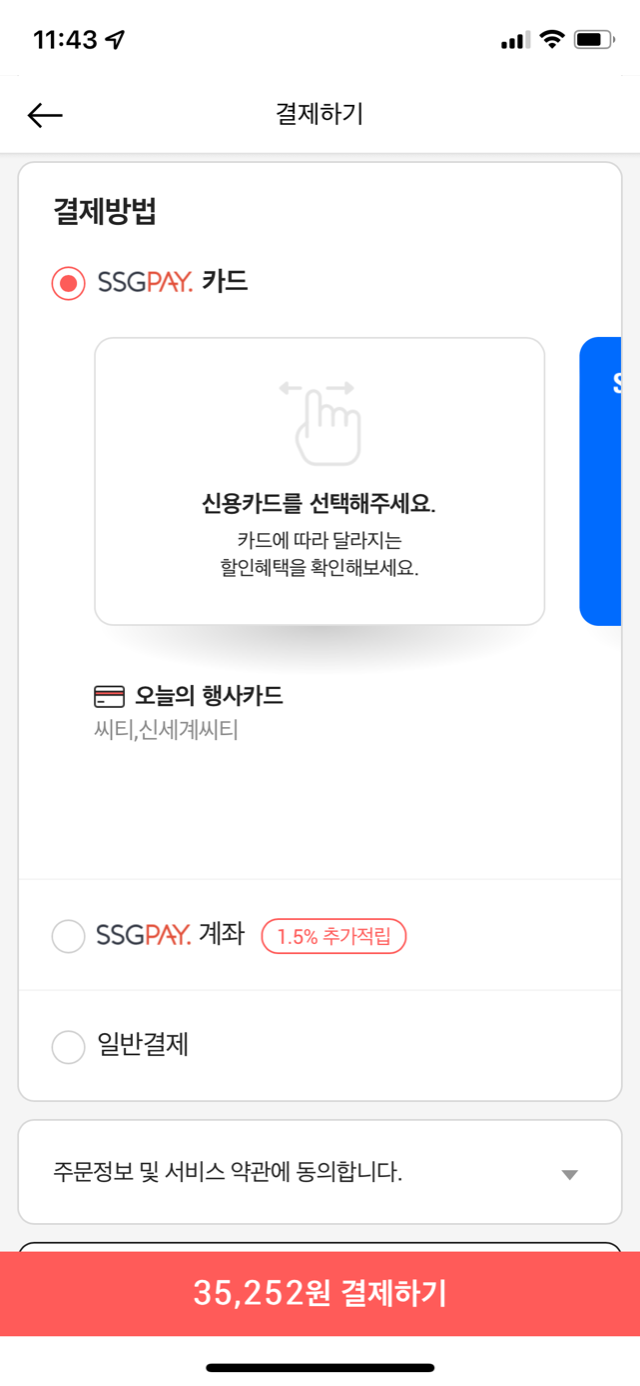
Task: Tap the Wi-Fi status icon
Action: click(551, 39)
